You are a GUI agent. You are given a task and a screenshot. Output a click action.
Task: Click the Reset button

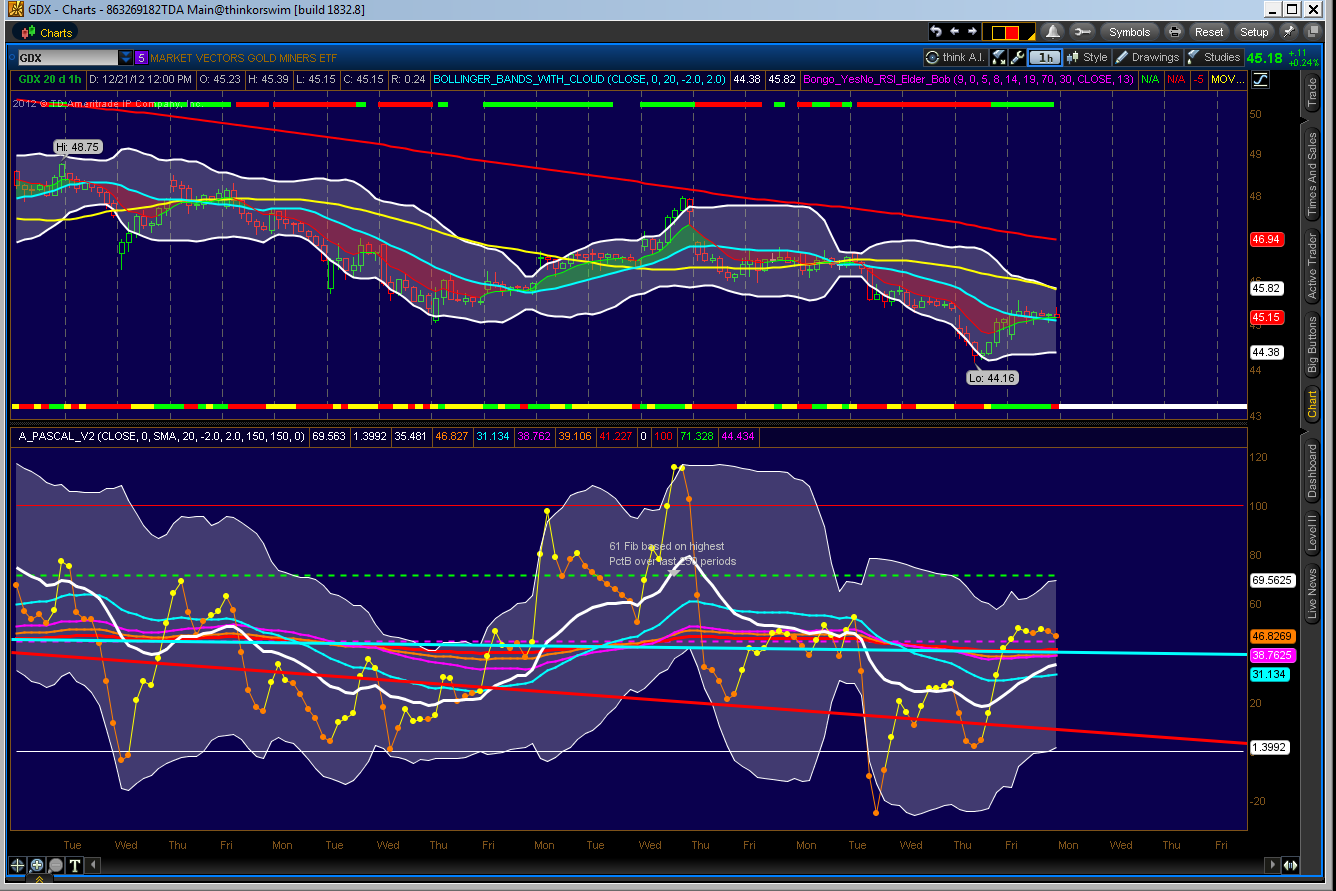1209,32
